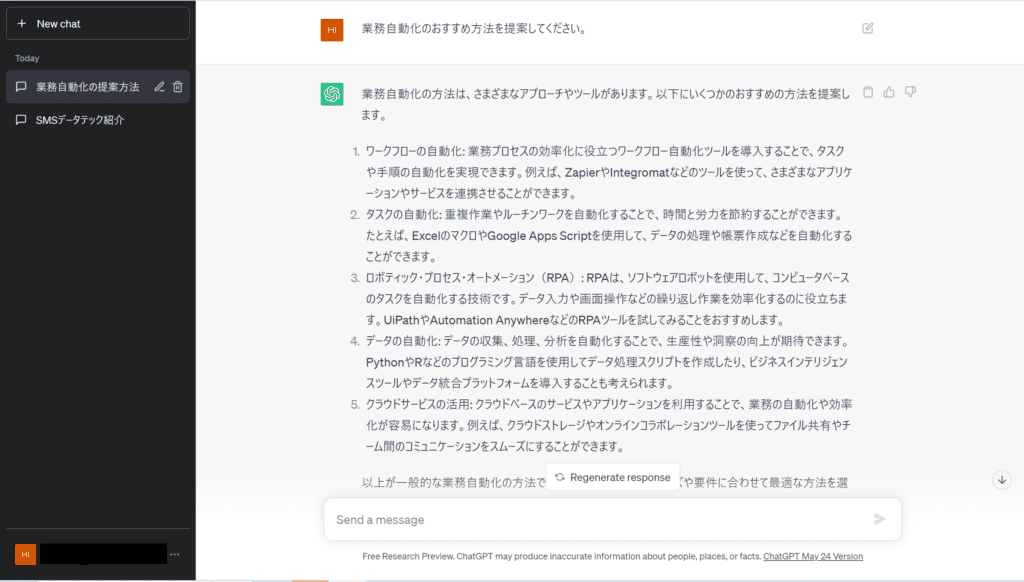Click the pencil icon to rename chat

pyautogui.click(x=159, y=87)
